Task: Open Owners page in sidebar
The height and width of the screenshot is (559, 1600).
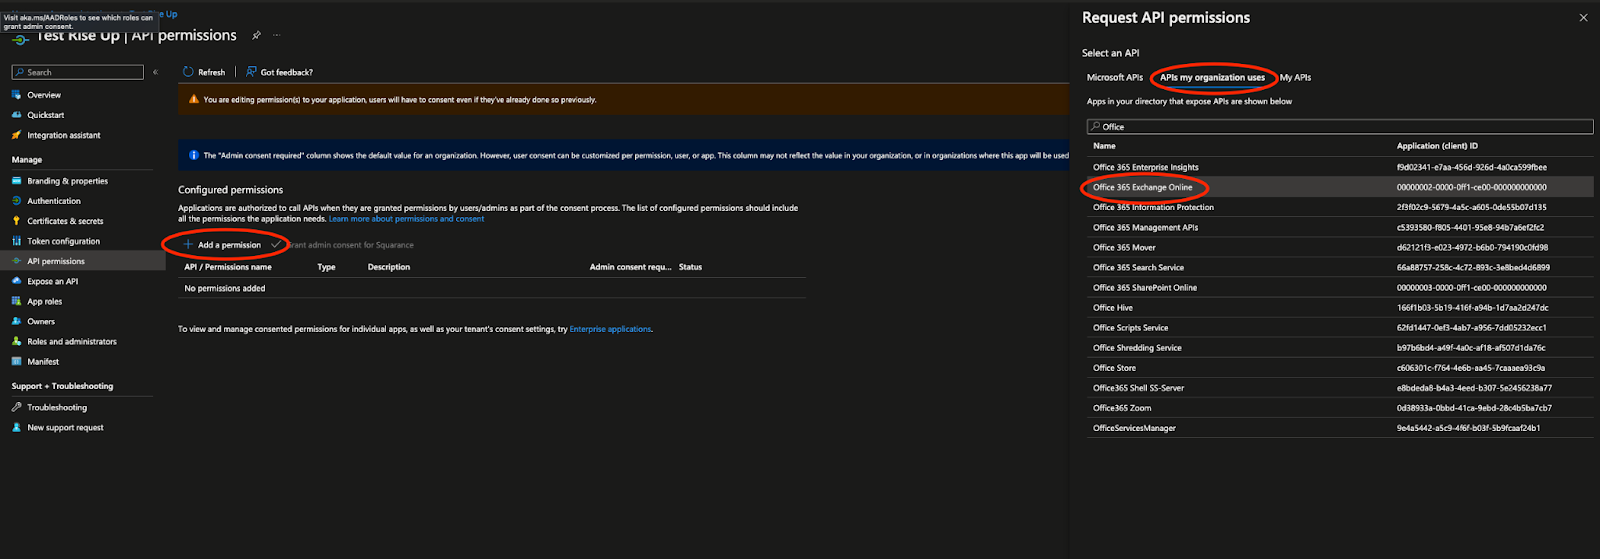Action: coord(41,321)
